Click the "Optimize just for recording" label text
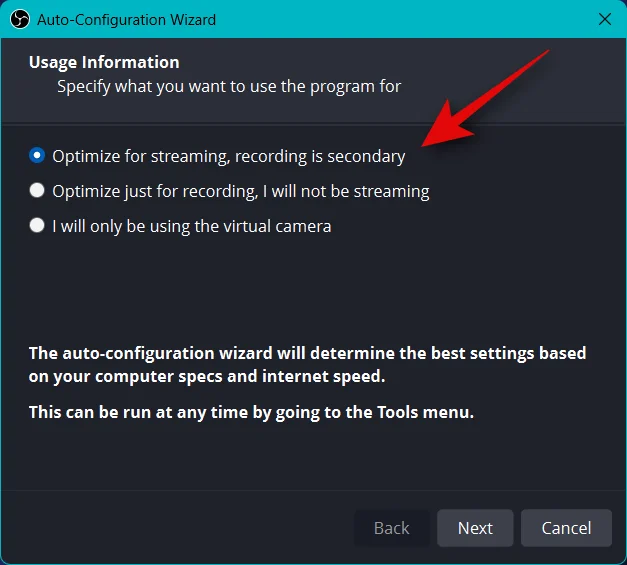This screenshot has width=627, height=565. (155, 192)
